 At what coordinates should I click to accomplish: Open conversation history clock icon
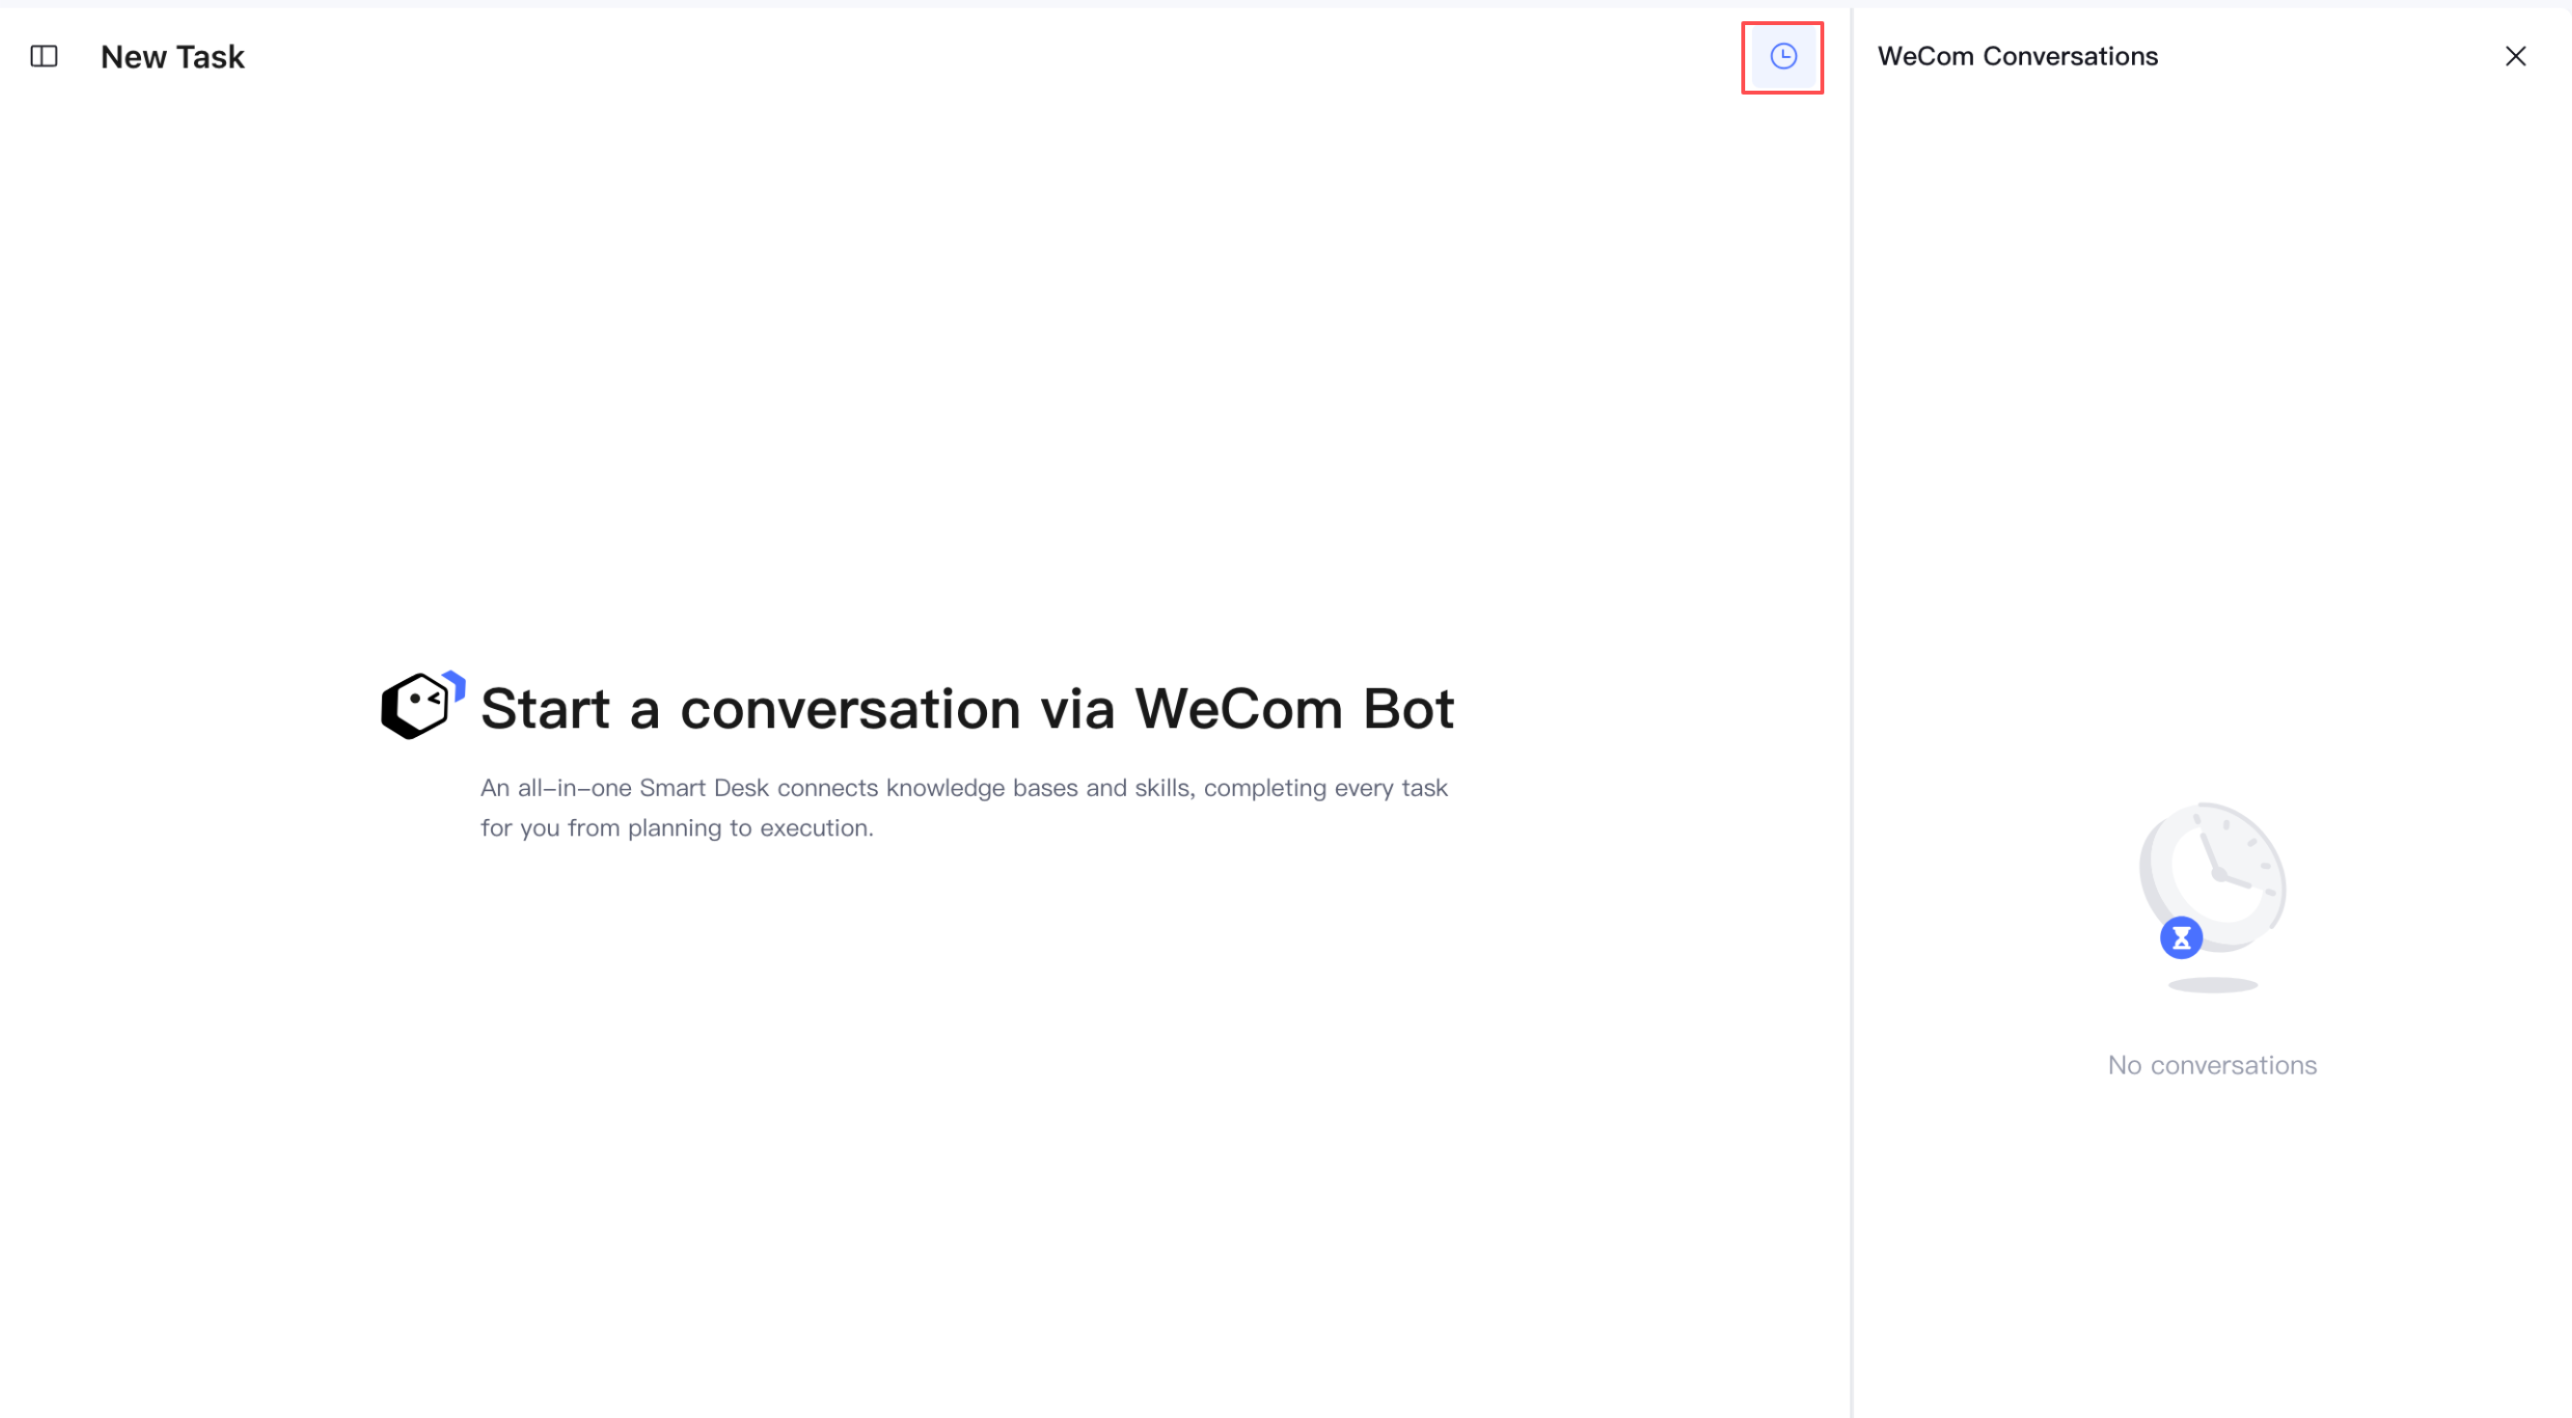click(x=1783, y=56)
